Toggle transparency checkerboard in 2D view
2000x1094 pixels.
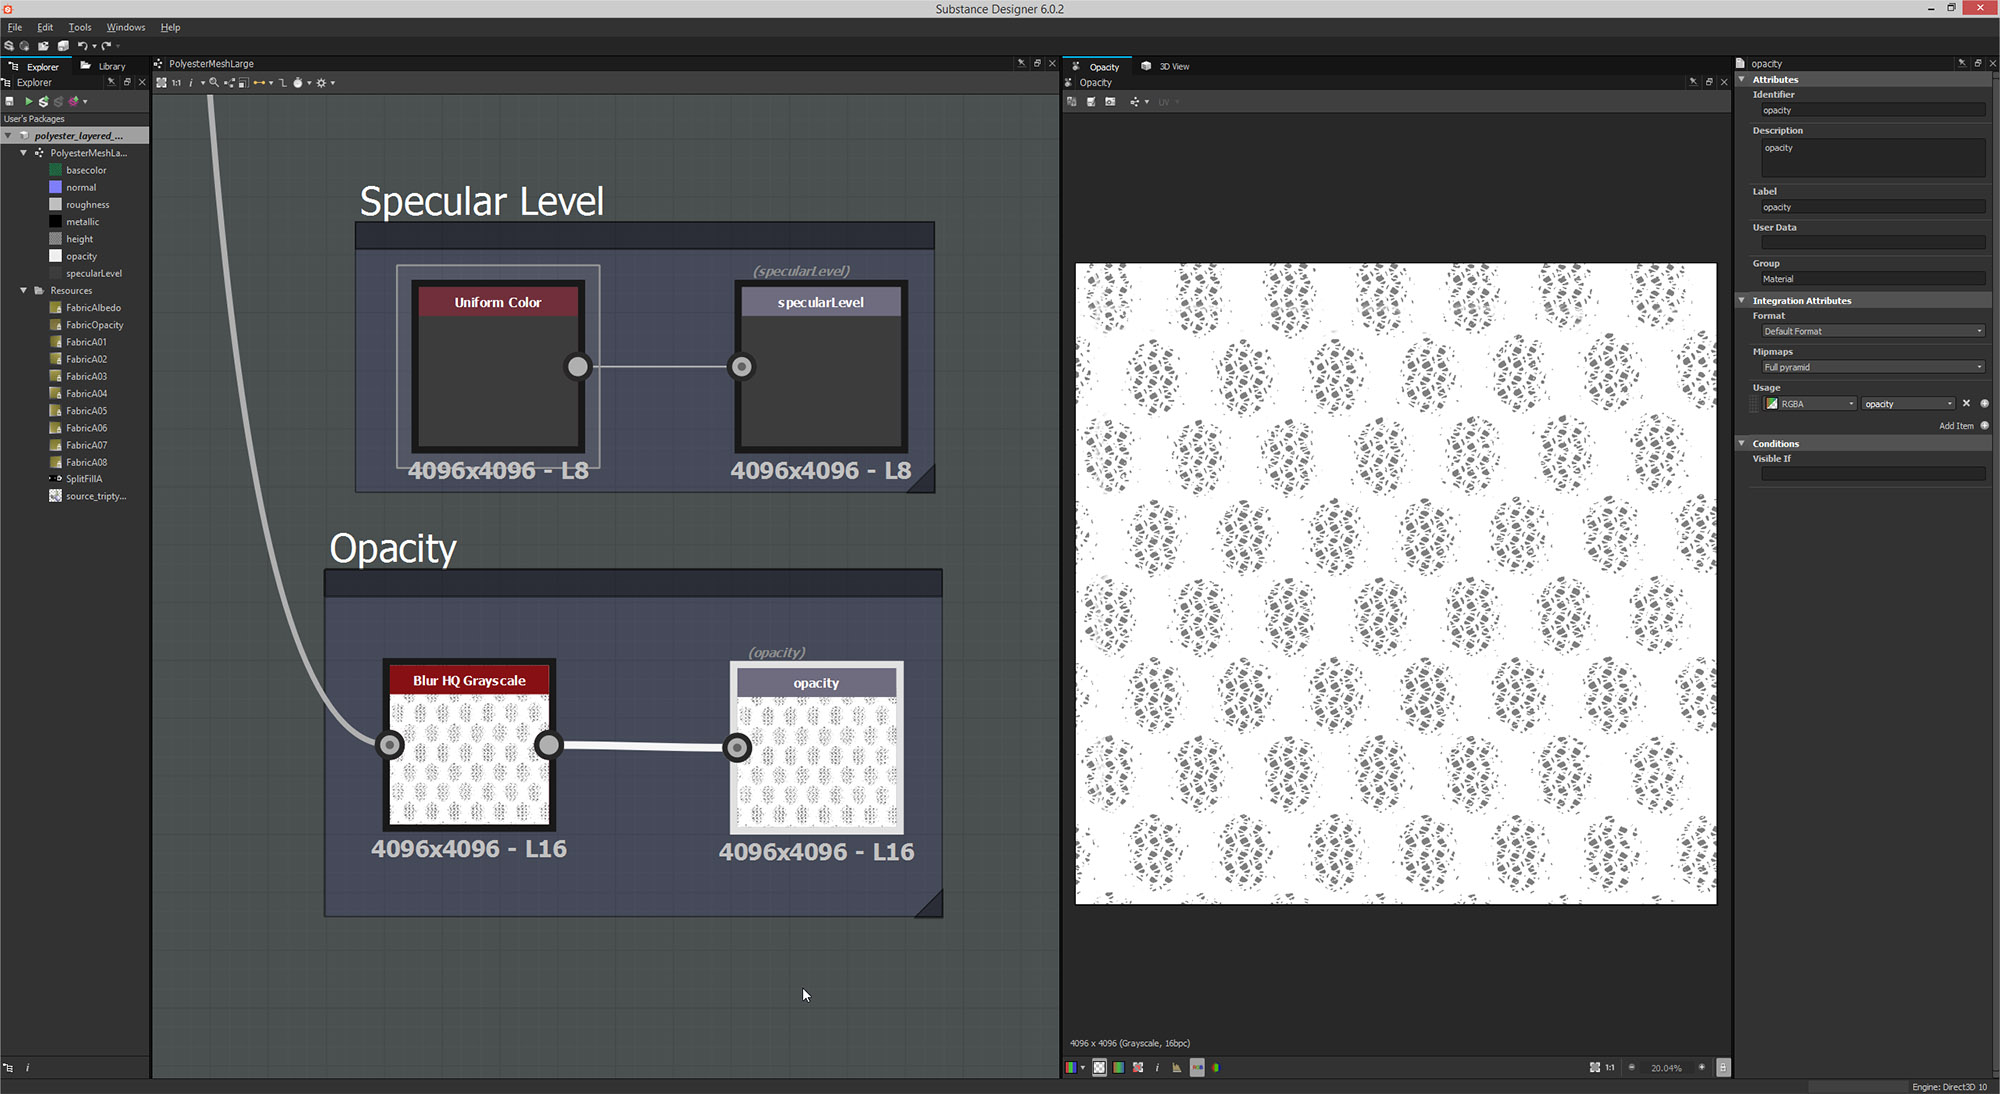(x=1099, y=1068)
